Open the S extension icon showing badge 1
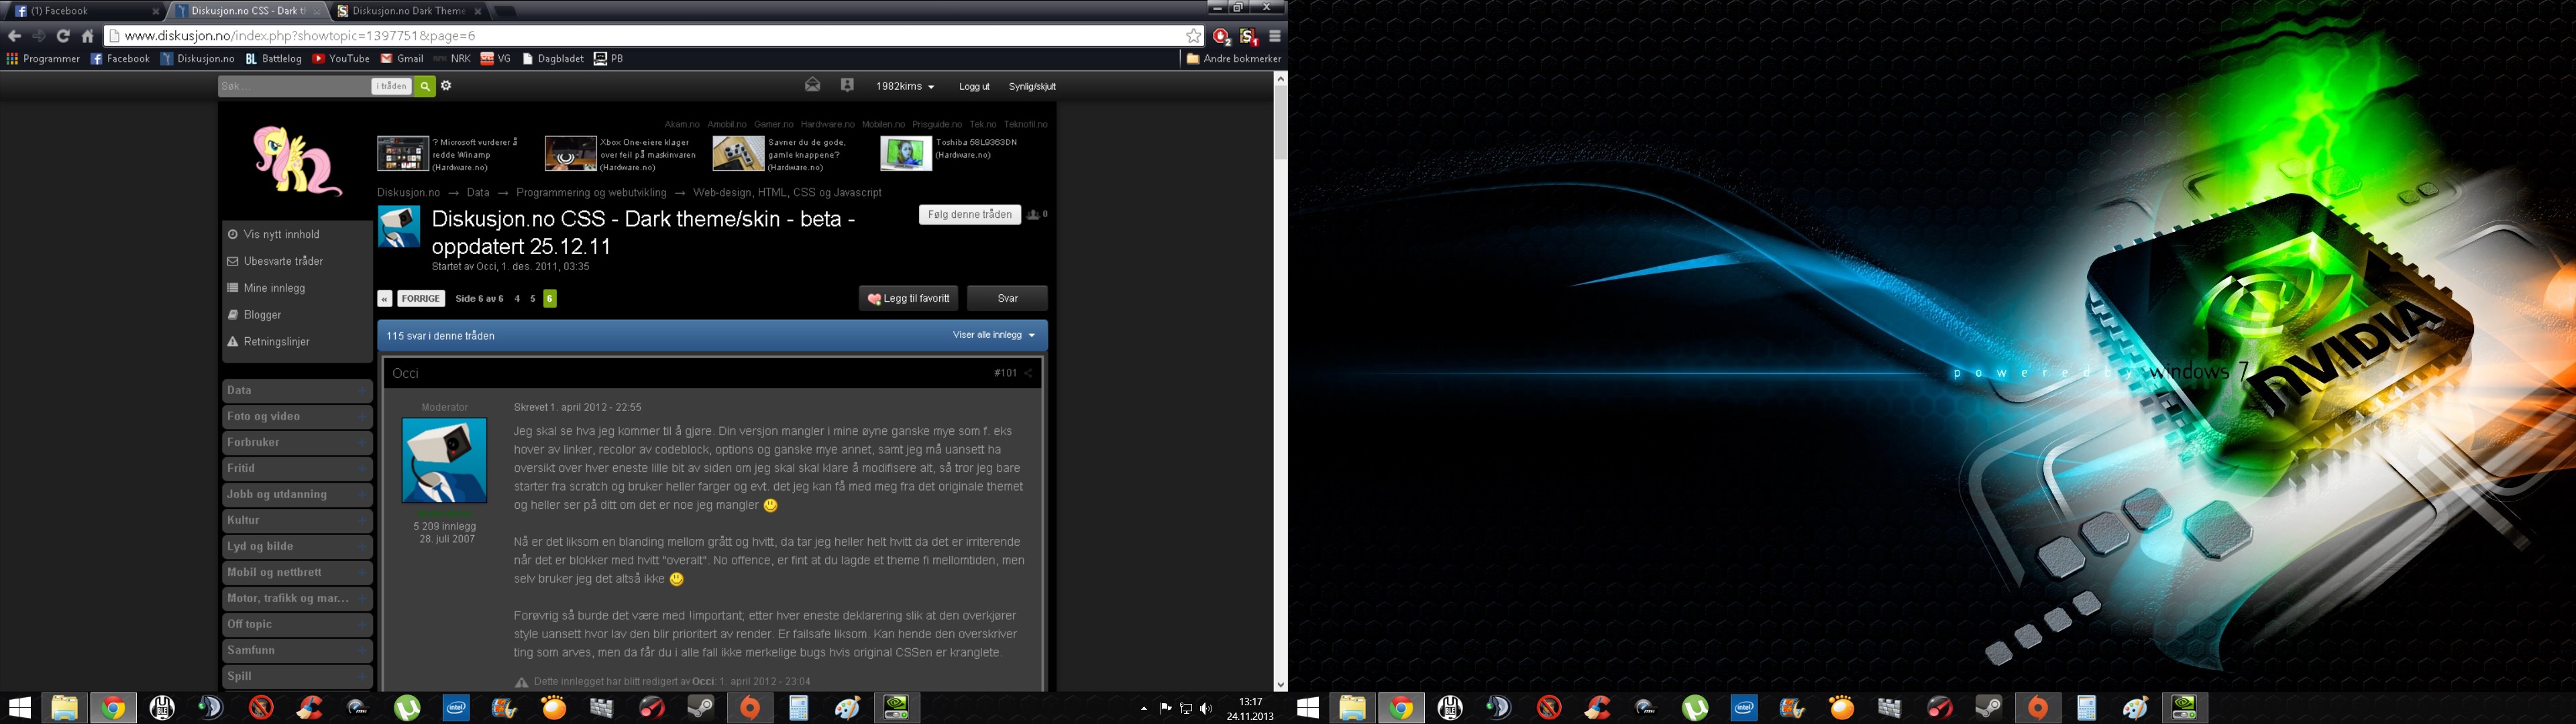2576x724 pixels. (x=1248, y=36)
